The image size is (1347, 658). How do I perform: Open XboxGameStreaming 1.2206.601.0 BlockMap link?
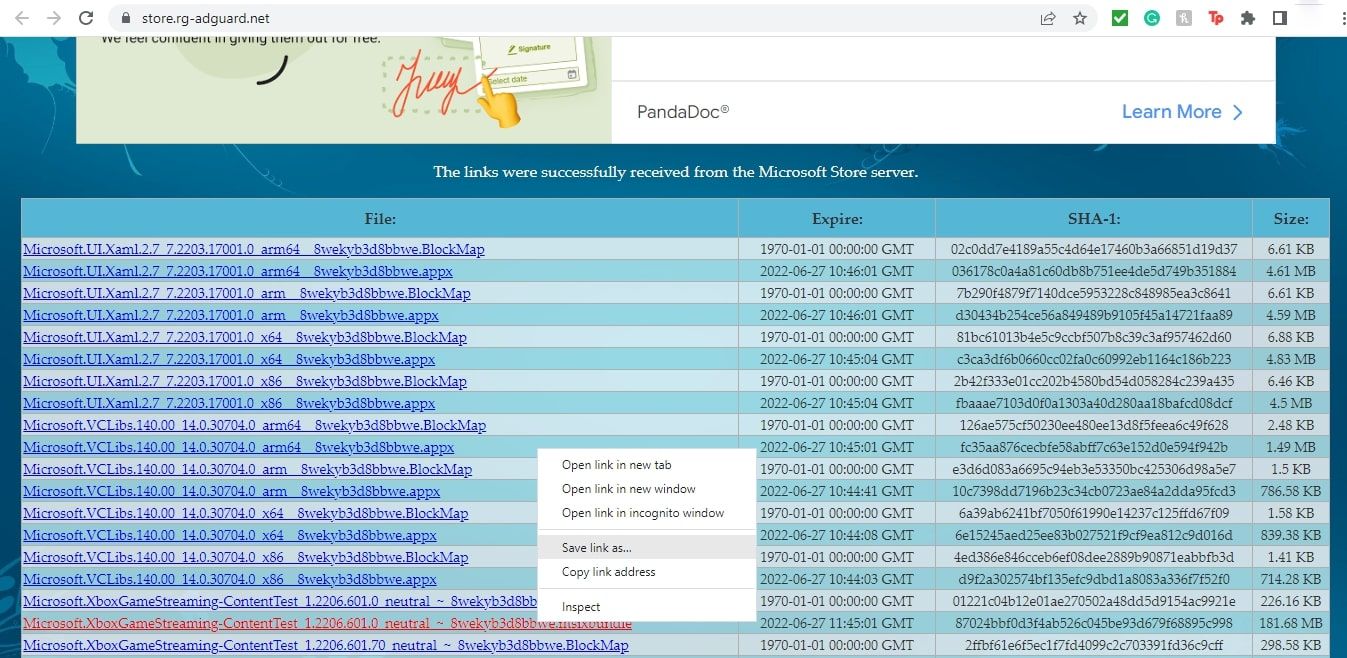click(x=280, y=601)
